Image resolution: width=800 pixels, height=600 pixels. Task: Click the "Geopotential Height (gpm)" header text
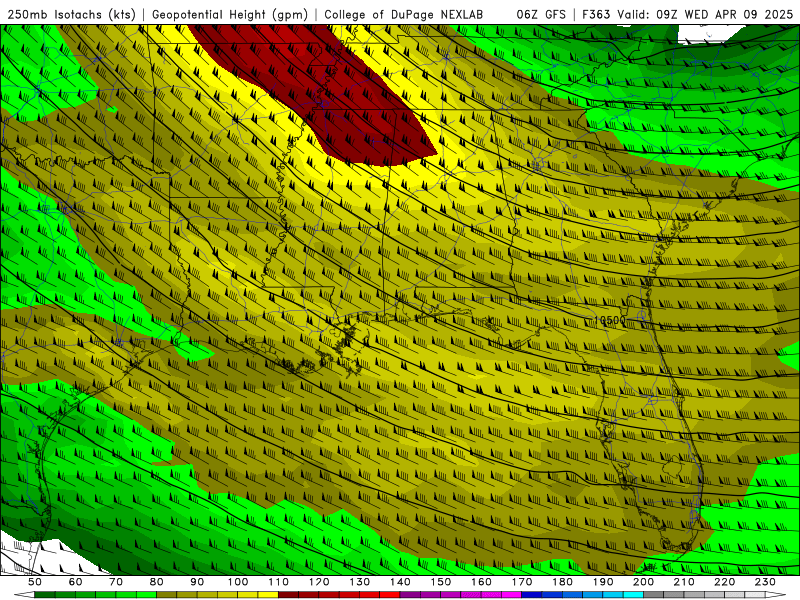click(x=230, y=15)
